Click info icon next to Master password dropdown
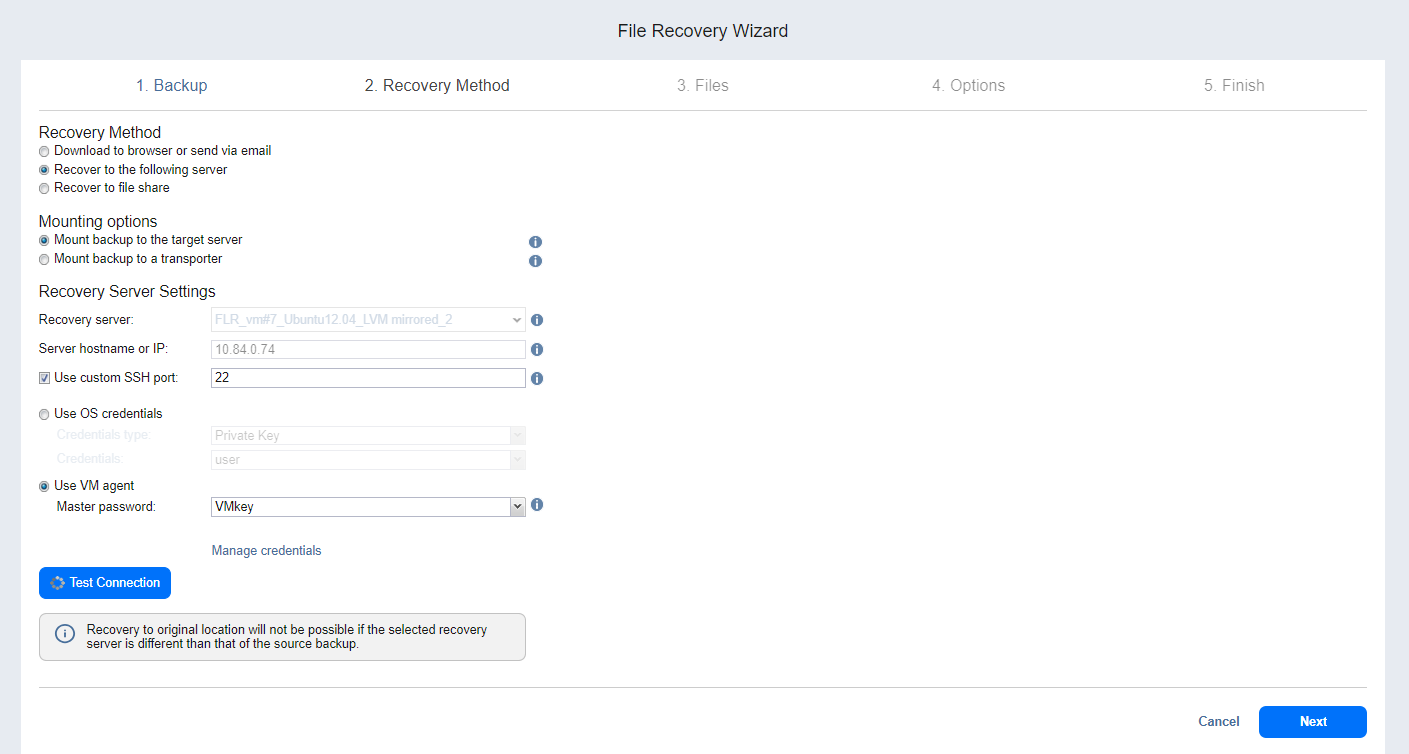The height and width of the screenshot is (754, 1409). tap(537, 505)
